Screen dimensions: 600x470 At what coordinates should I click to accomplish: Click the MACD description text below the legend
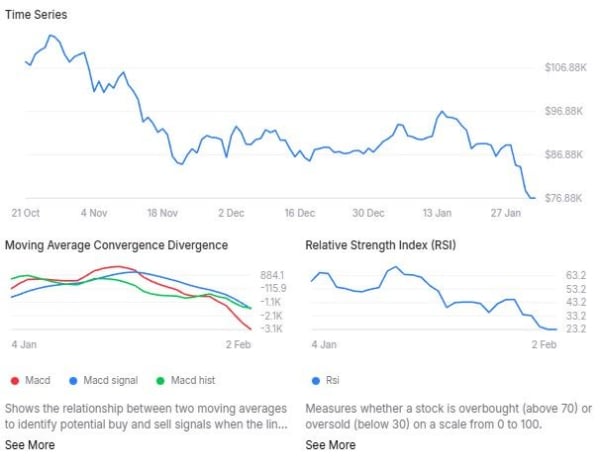[x=146, y=417]
